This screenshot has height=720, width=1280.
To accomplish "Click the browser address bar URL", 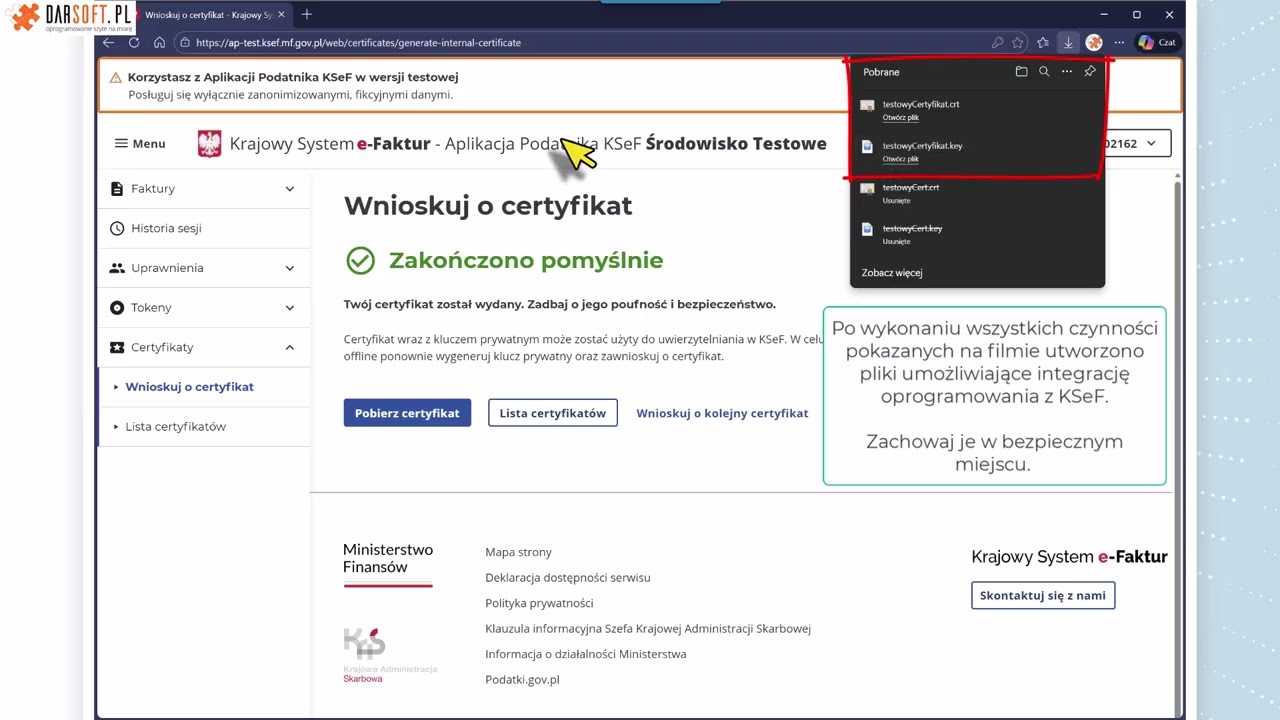I will click(358, 43).
